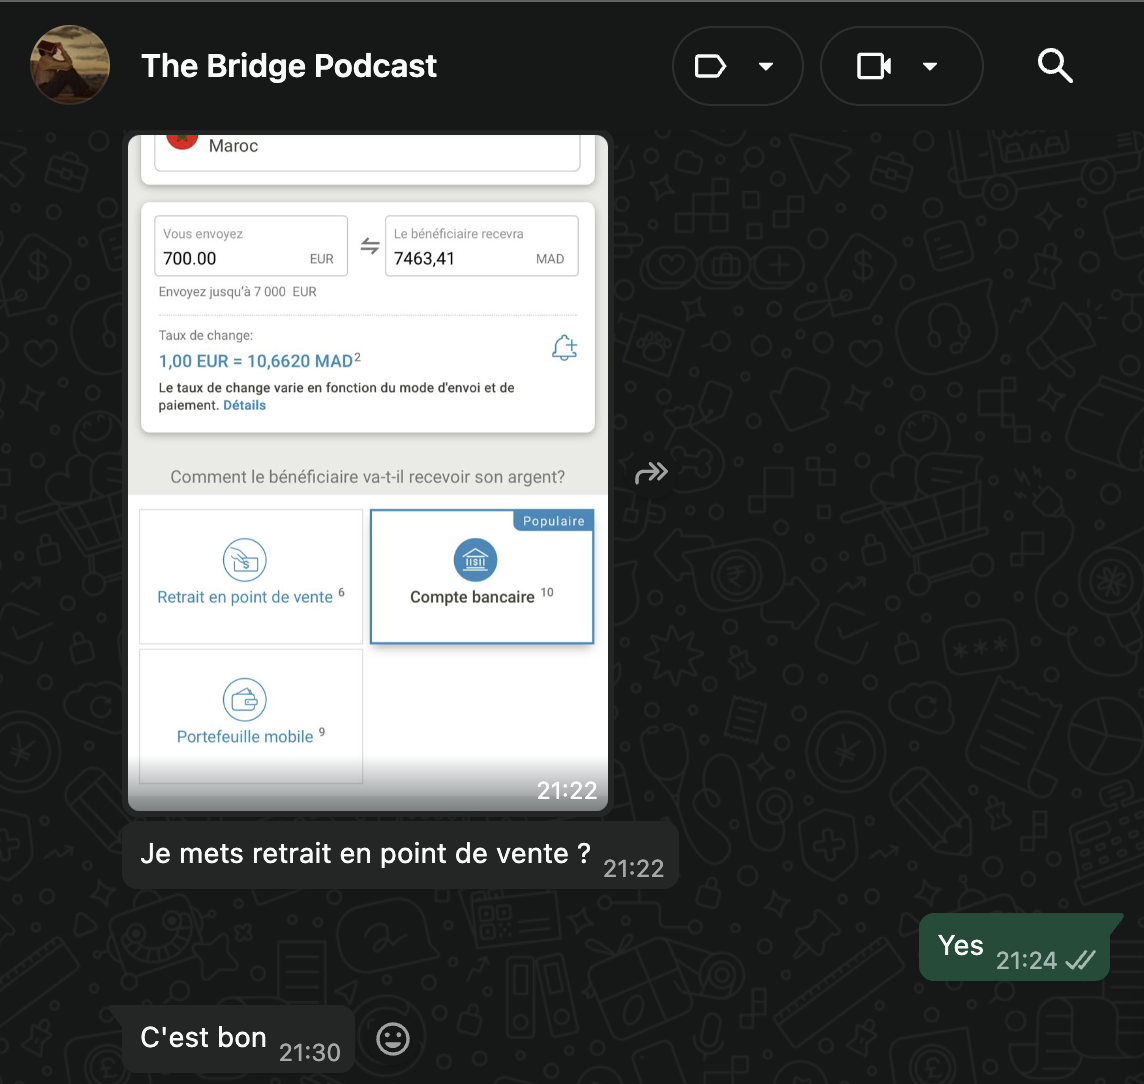The width and height of the screenshot is (1144, 1084).
Task: Click the exchange rate alert bell icon
Action: point(564,348)
